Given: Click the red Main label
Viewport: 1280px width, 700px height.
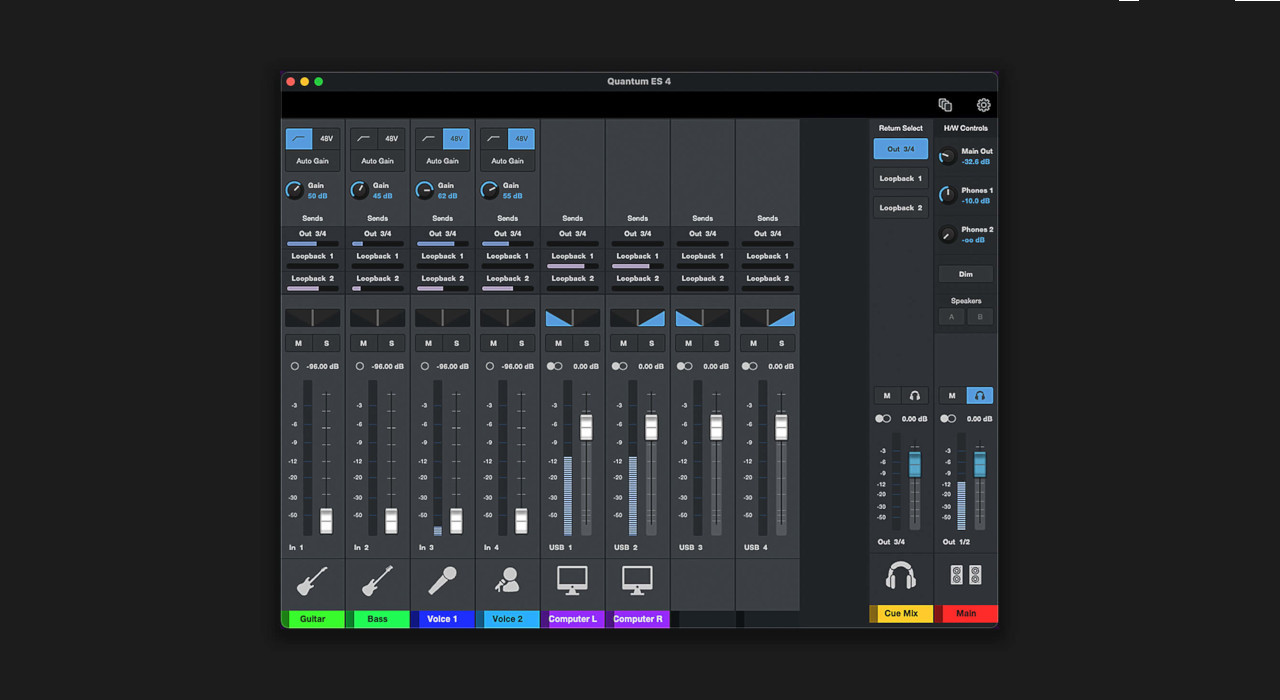Looking at the screenshot, I should click(x=966, y=613).
